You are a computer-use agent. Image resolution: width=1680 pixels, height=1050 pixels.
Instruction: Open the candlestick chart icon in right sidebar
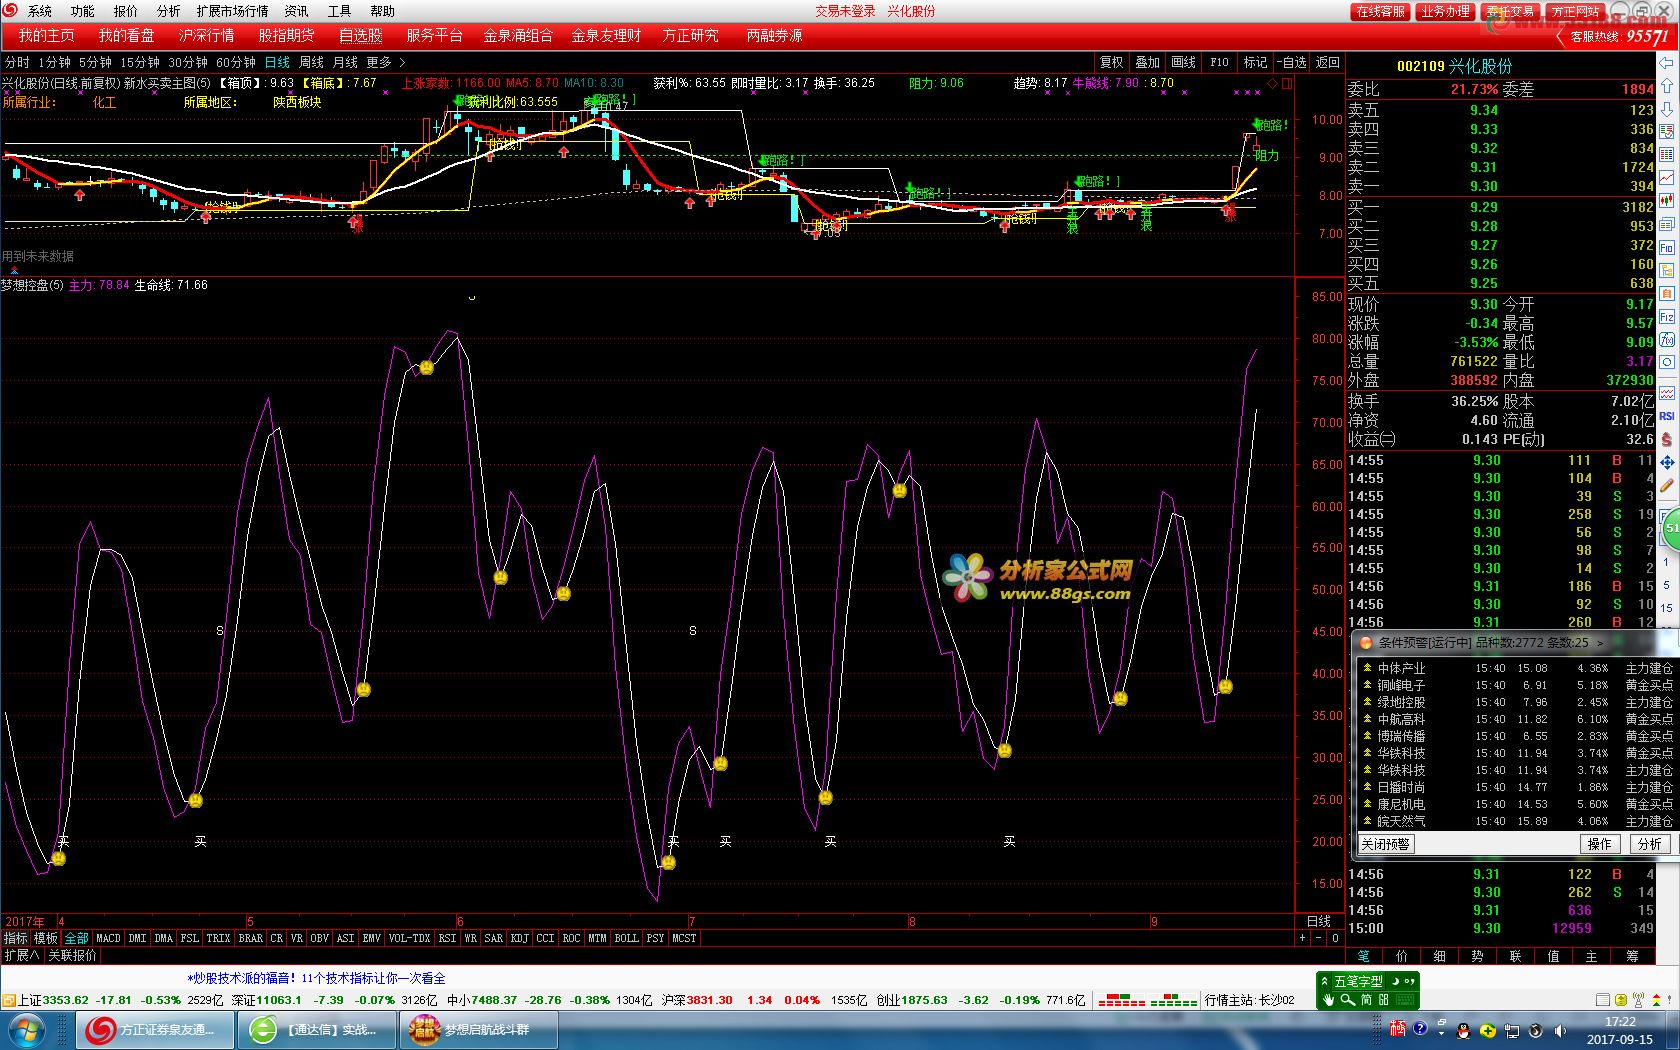1667,200
